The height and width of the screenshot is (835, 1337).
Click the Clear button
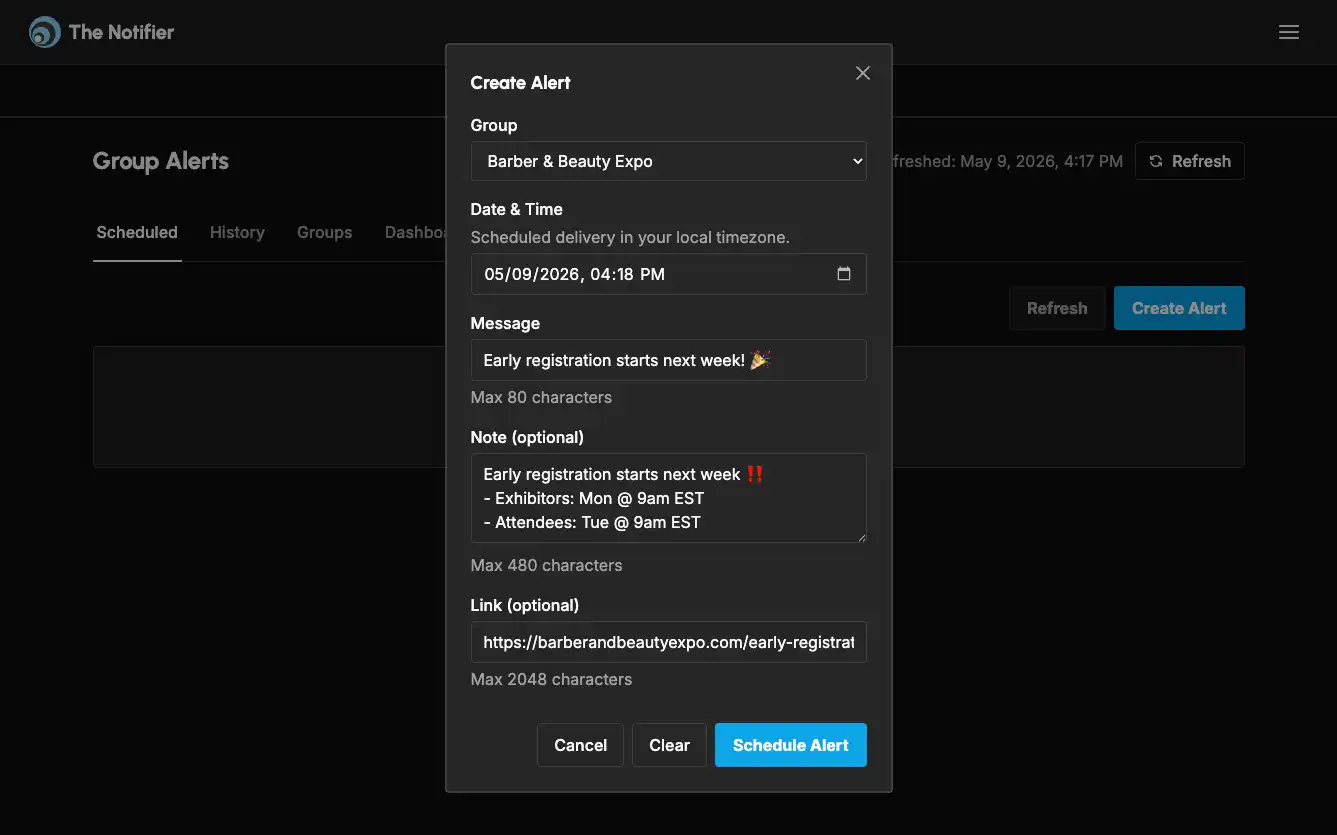(x=669, y=745)
